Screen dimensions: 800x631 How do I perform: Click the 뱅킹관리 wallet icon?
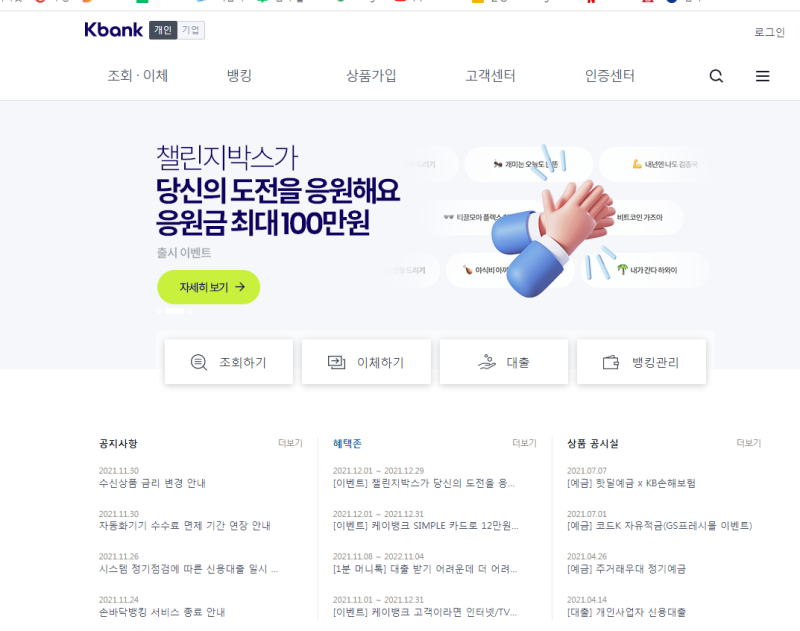[x=611, y=362]
